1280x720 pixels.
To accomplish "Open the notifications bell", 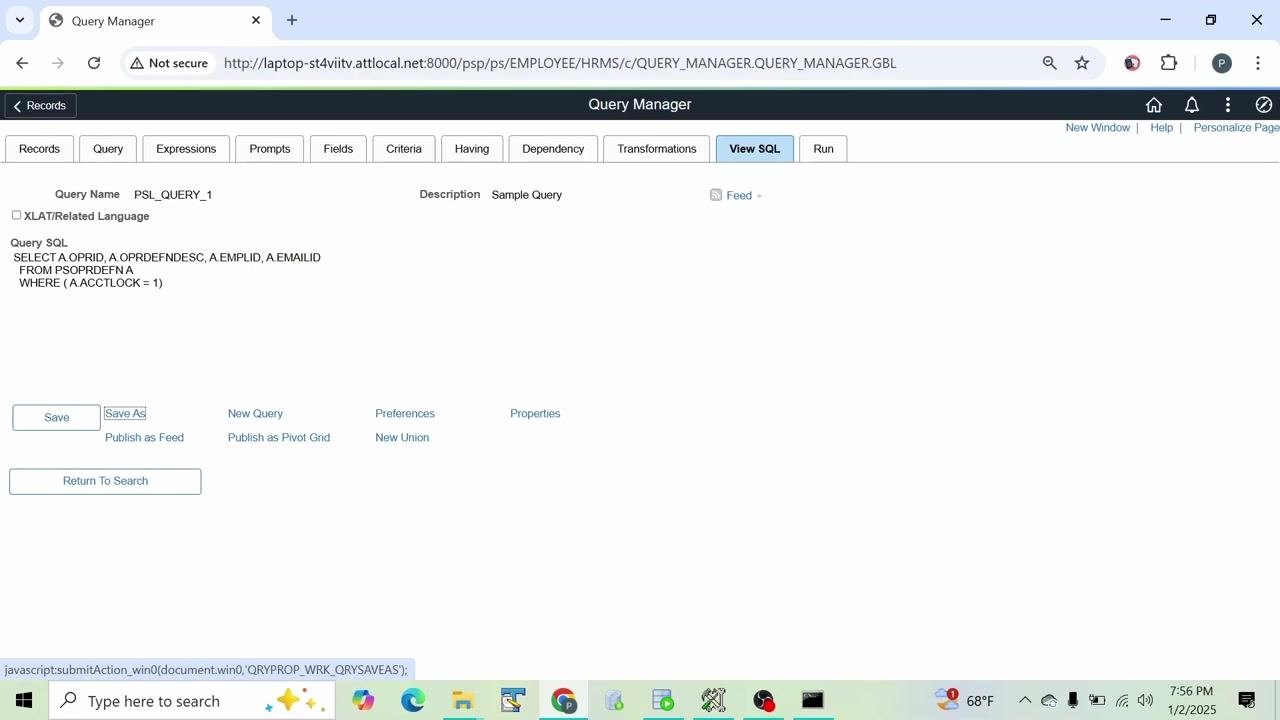I will [x=1191, y=105].
